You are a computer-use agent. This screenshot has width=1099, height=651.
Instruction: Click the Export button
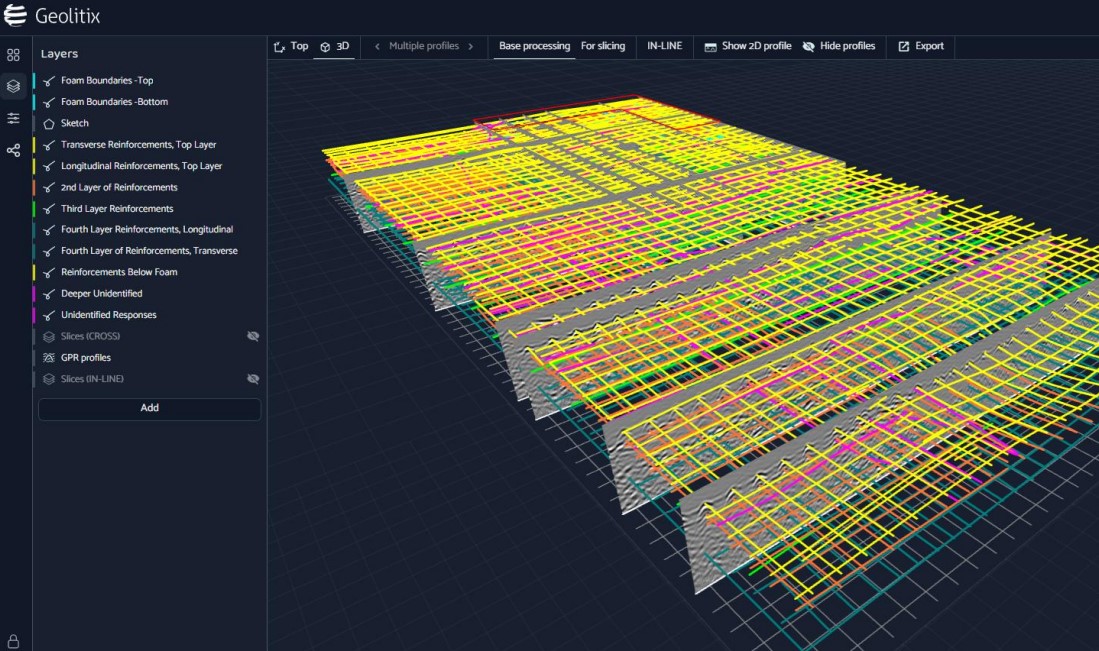pos(920,46)
